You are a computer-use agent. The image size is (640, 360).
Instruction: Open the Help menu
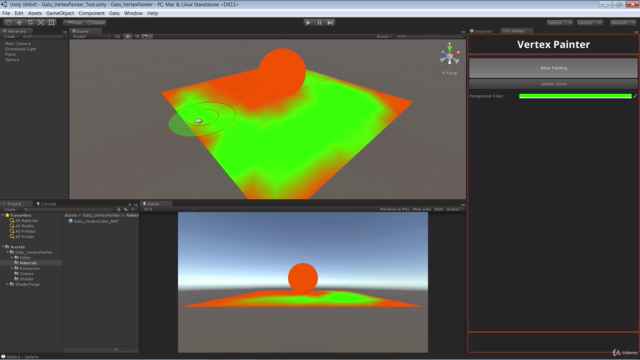click(x=152, y=13)
